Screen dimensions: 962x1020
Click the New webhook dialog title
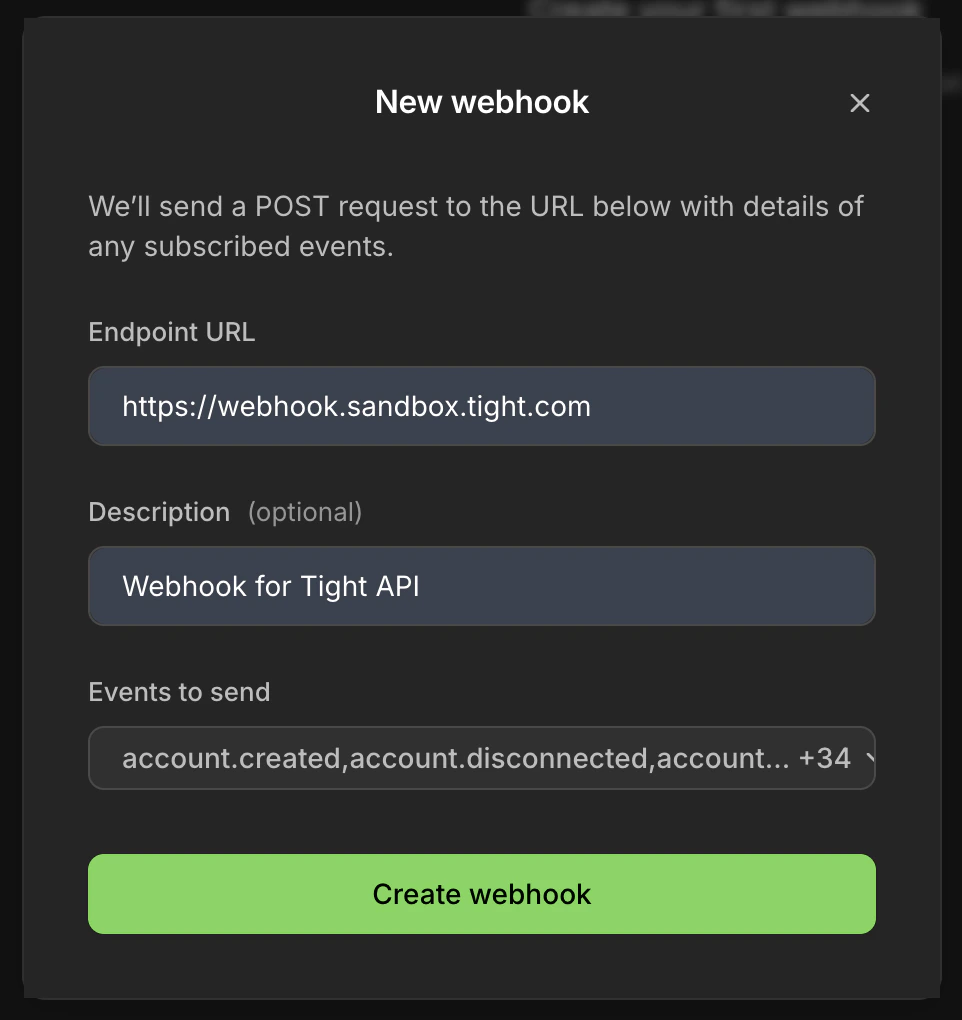pos(482,102)
